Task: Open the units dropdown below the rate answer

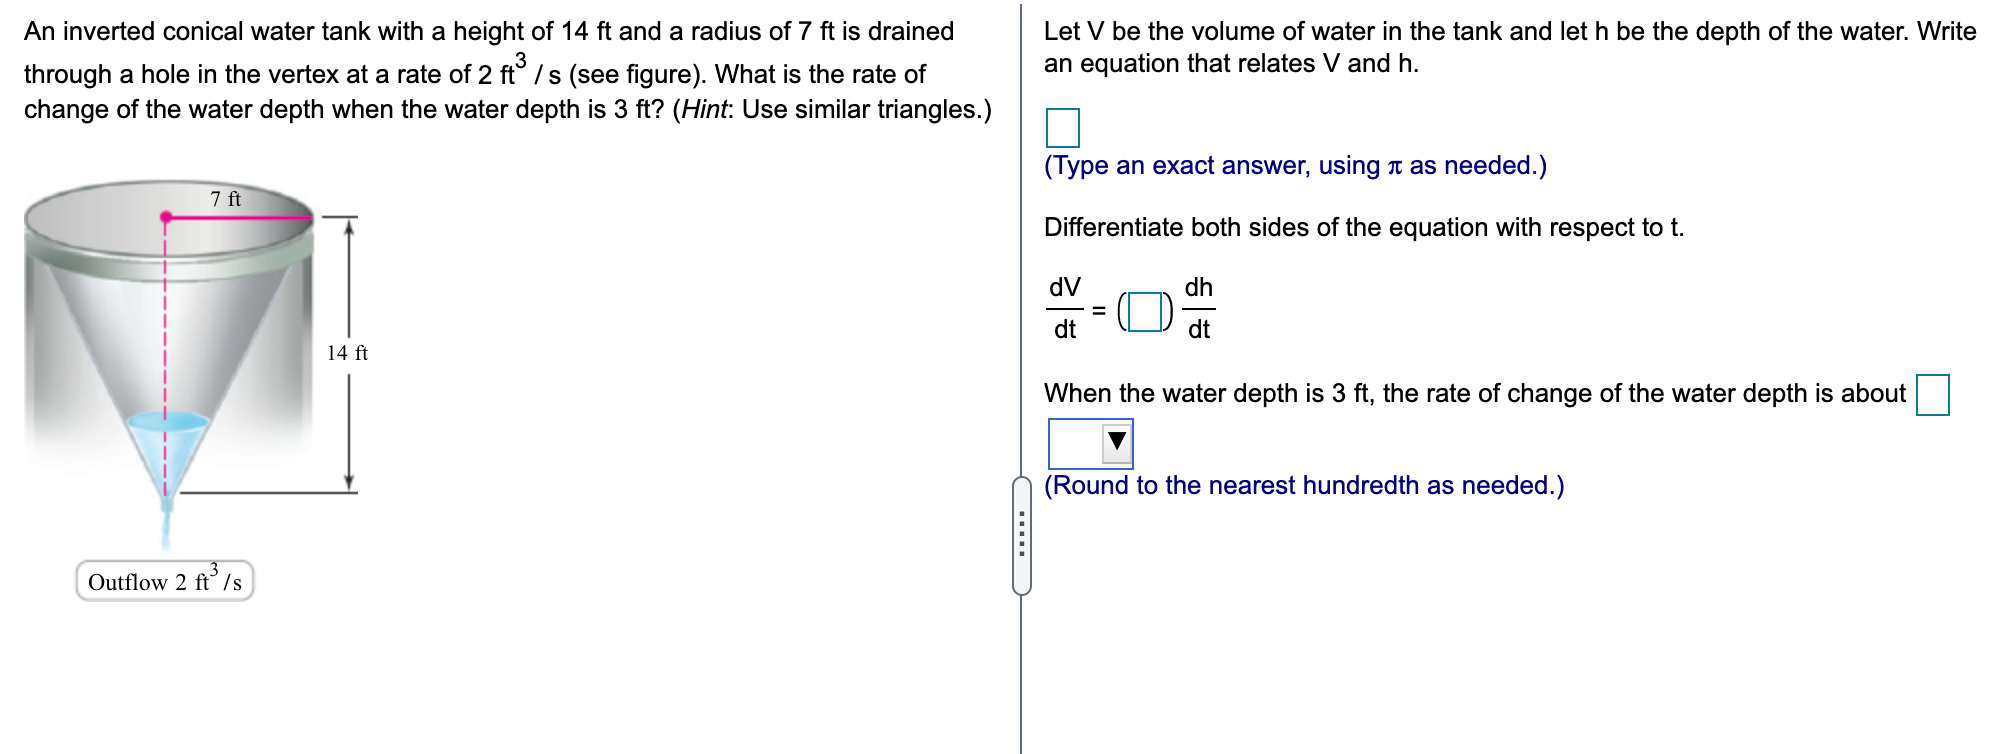Action: tap(1091, 442)
